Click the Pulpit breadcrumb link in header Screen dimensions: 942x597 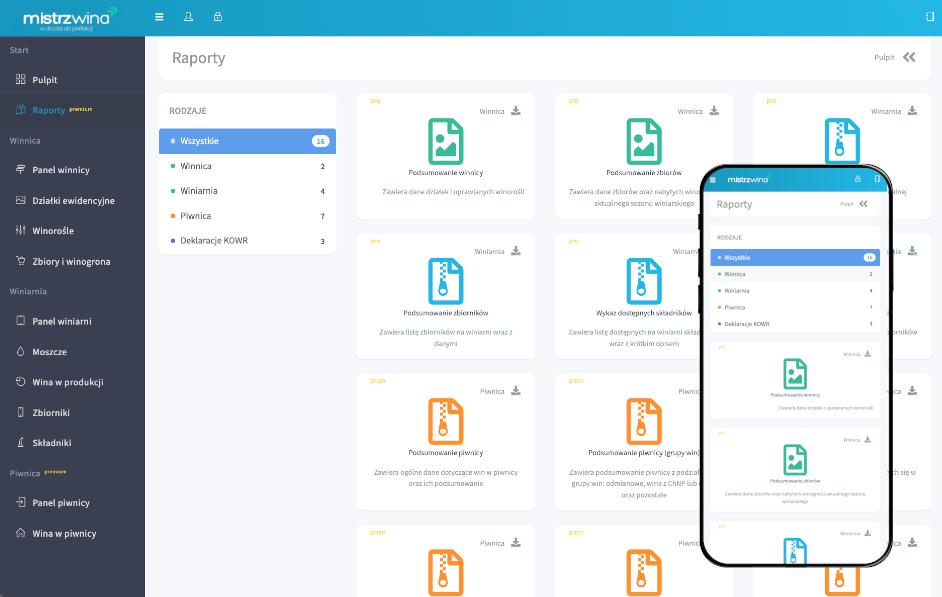coord(884,58)
